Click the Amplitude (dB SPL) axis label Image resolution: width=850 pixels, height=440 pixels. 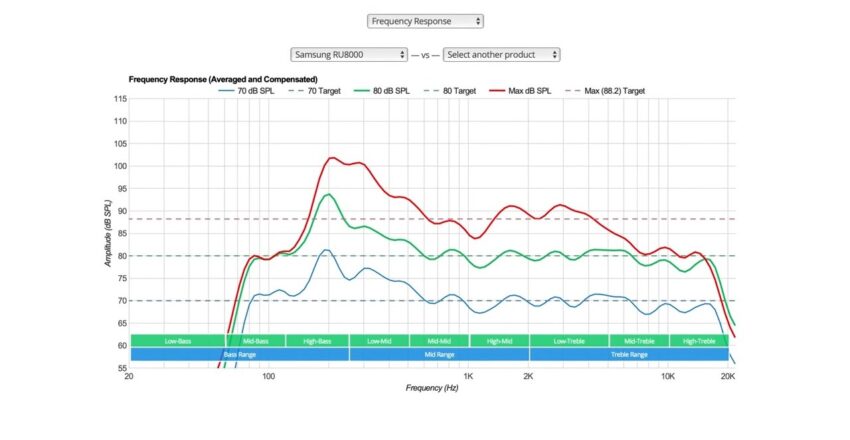click(x=108, y=234)
